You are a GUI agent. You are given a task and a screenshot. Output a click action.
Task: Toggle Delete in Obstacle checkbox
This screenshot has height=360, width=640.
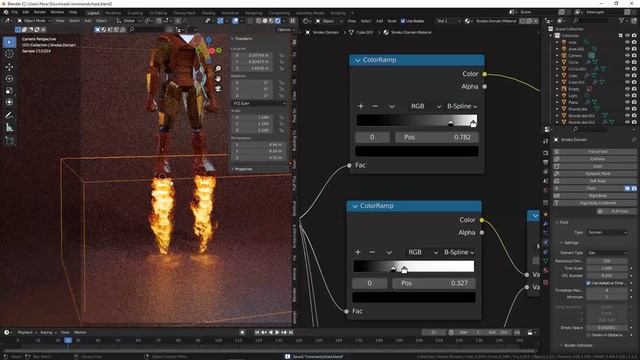tap(588, 335)
